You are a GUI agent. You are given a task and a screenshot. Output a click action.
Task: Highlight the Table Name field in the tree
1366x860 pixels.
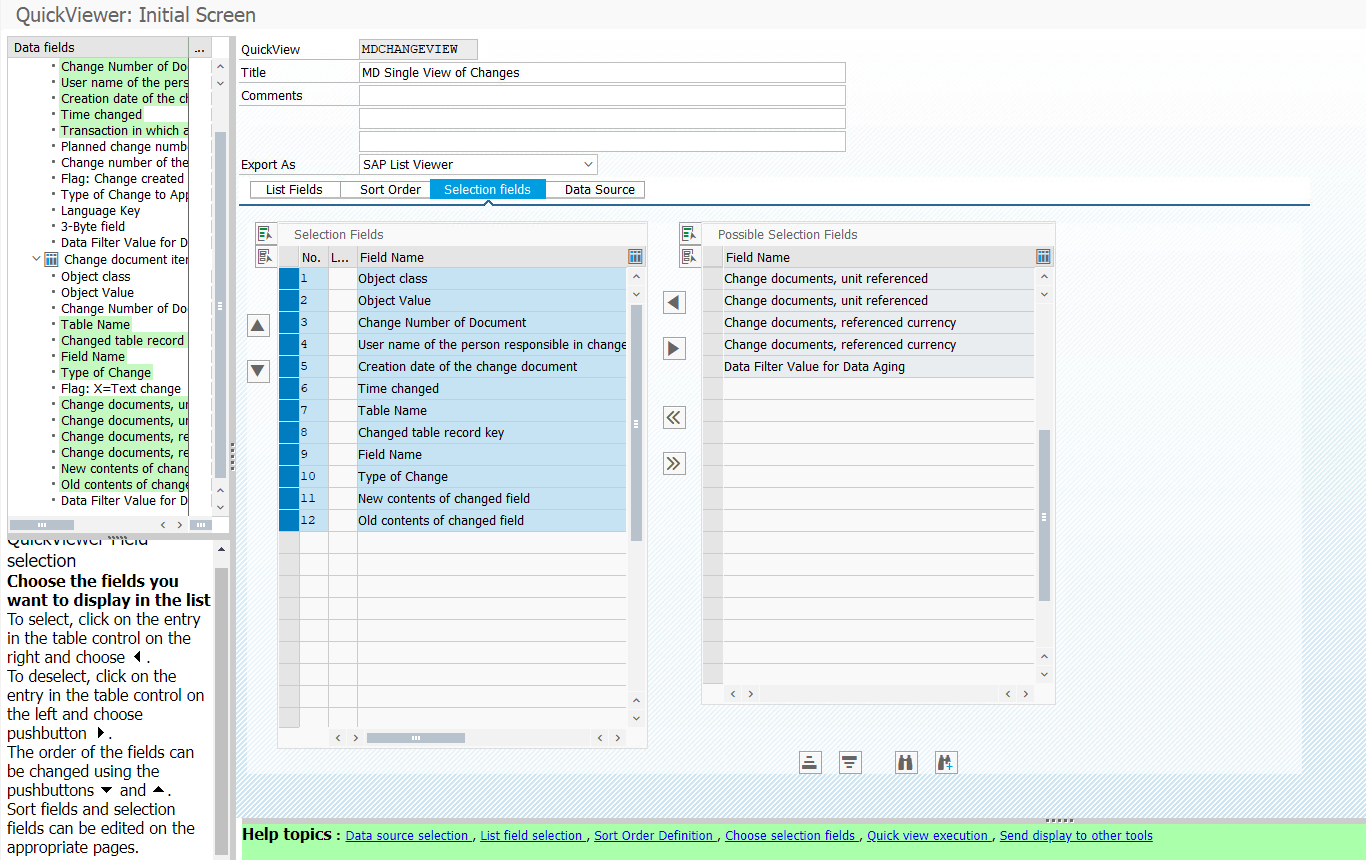(95, 324)
